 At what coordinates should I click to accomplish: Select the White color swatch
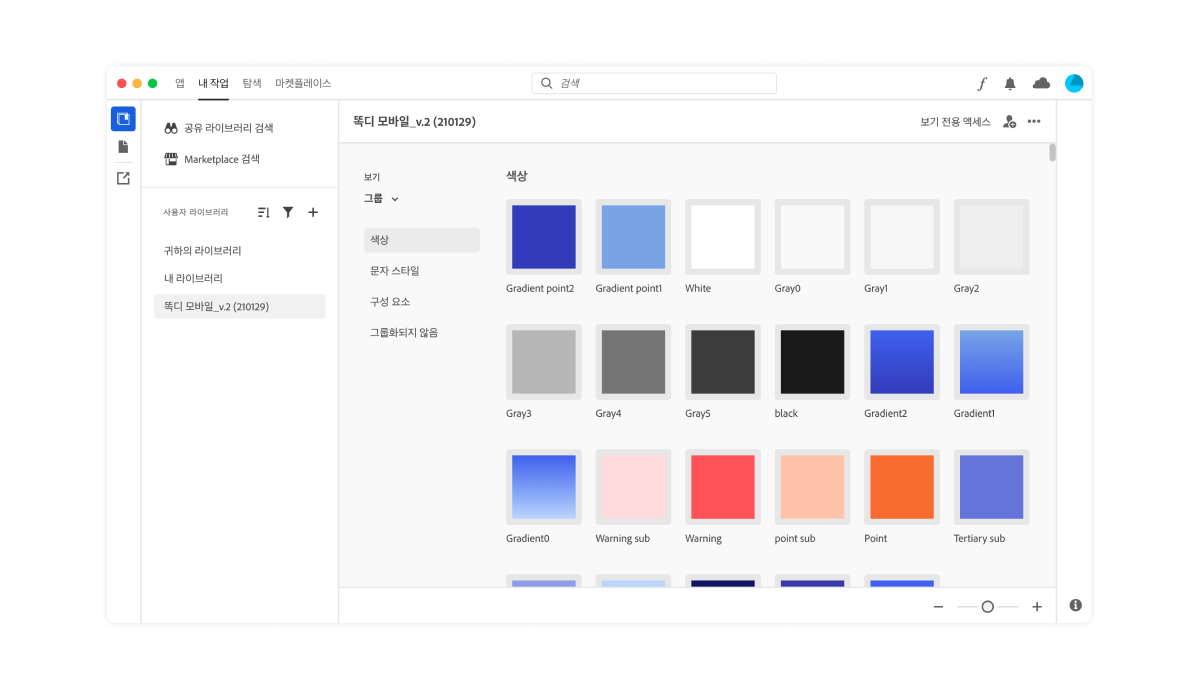[723, 237]
